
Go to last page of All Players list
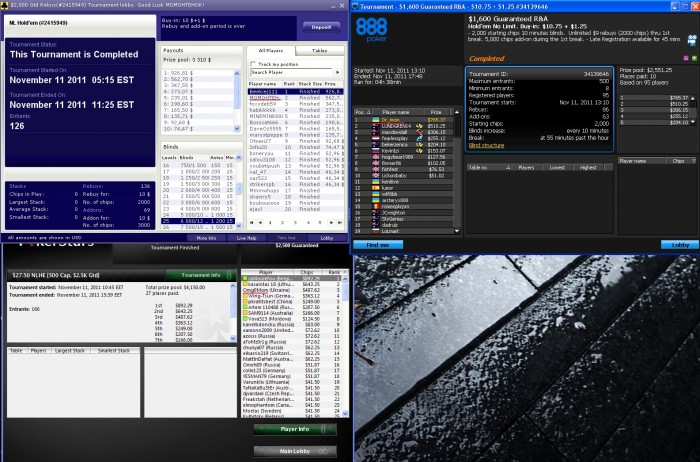[340, 222]
